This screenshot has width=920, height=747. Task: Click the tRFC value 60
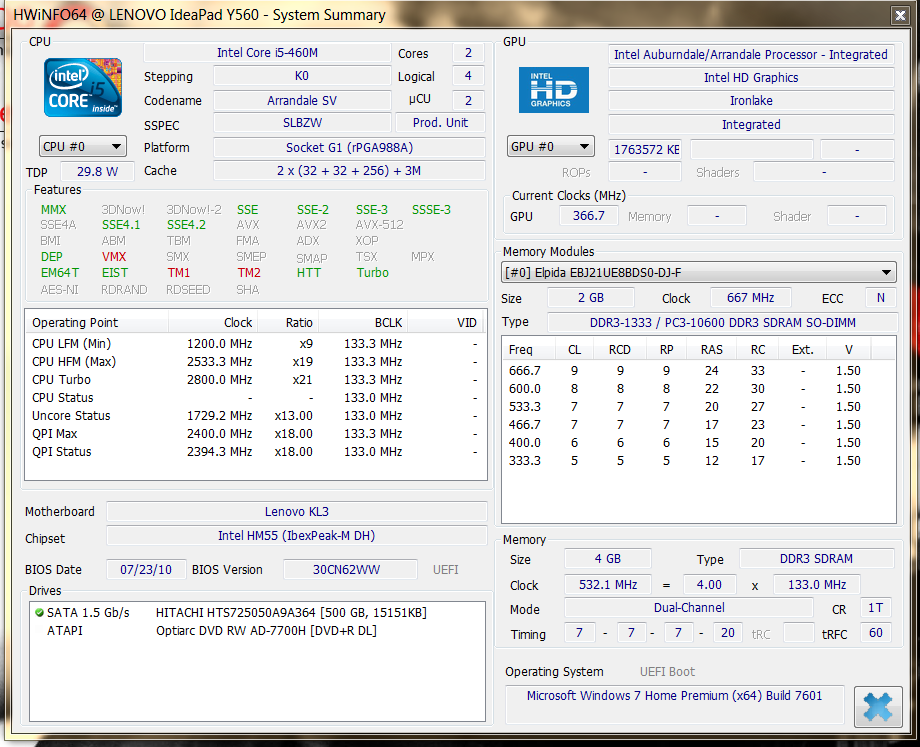click(x=875, y=633)
